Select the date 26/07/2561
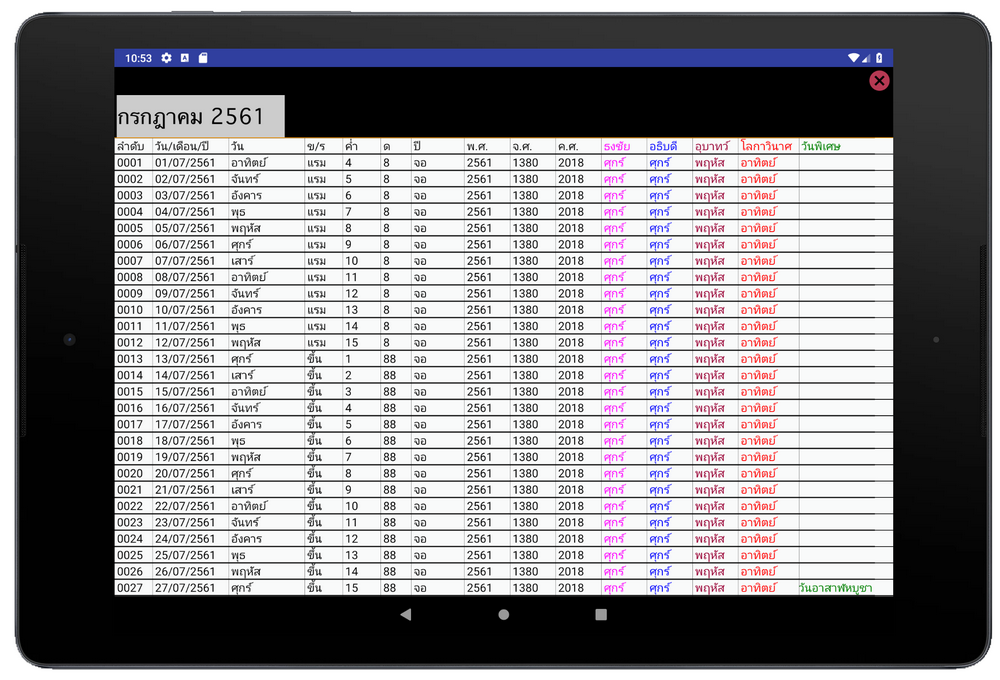 pos(185,572)
